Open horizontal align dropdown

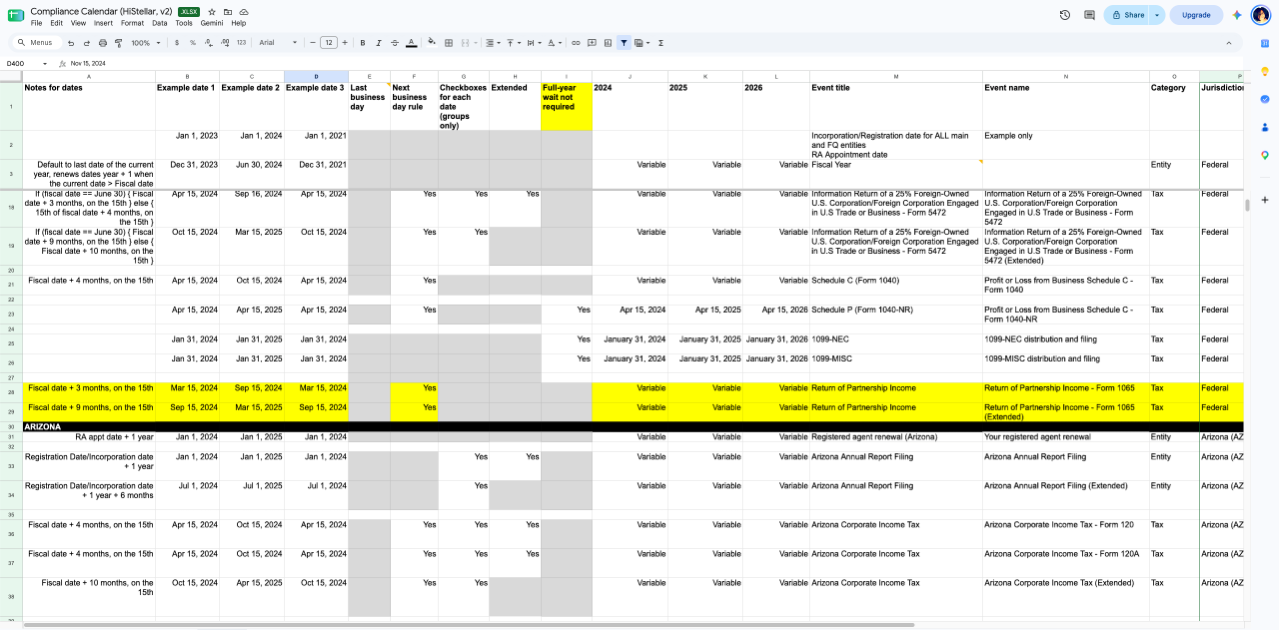coord(492,43)
